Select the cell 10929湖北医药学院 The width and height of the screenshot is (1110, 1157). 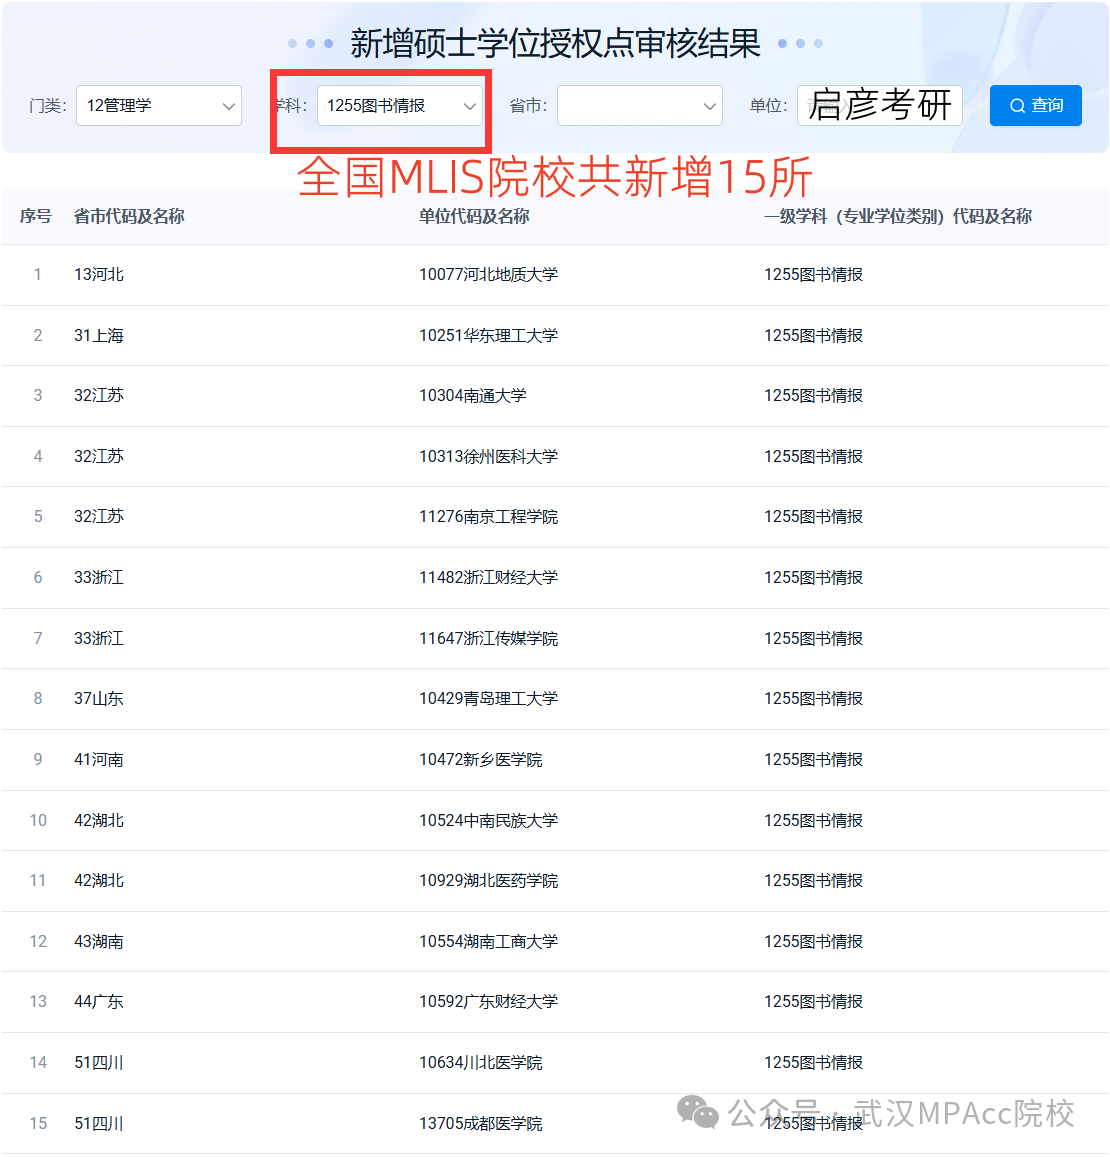[x=489, y=880]
